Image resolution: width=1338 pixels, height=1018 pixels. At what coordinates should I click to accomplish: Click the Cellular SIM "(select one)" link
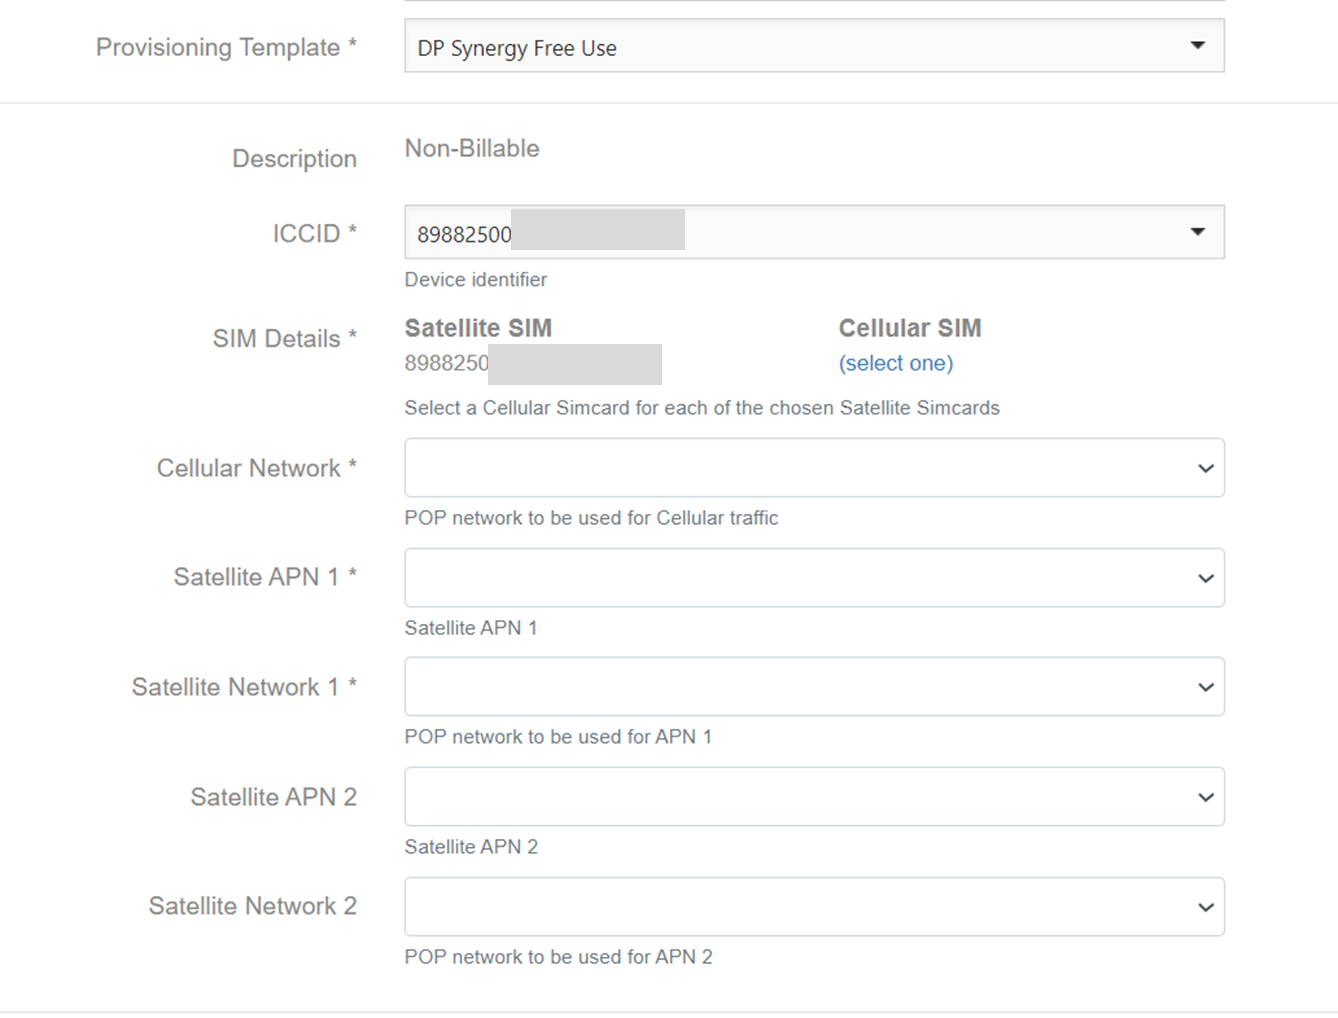(895, 363)
